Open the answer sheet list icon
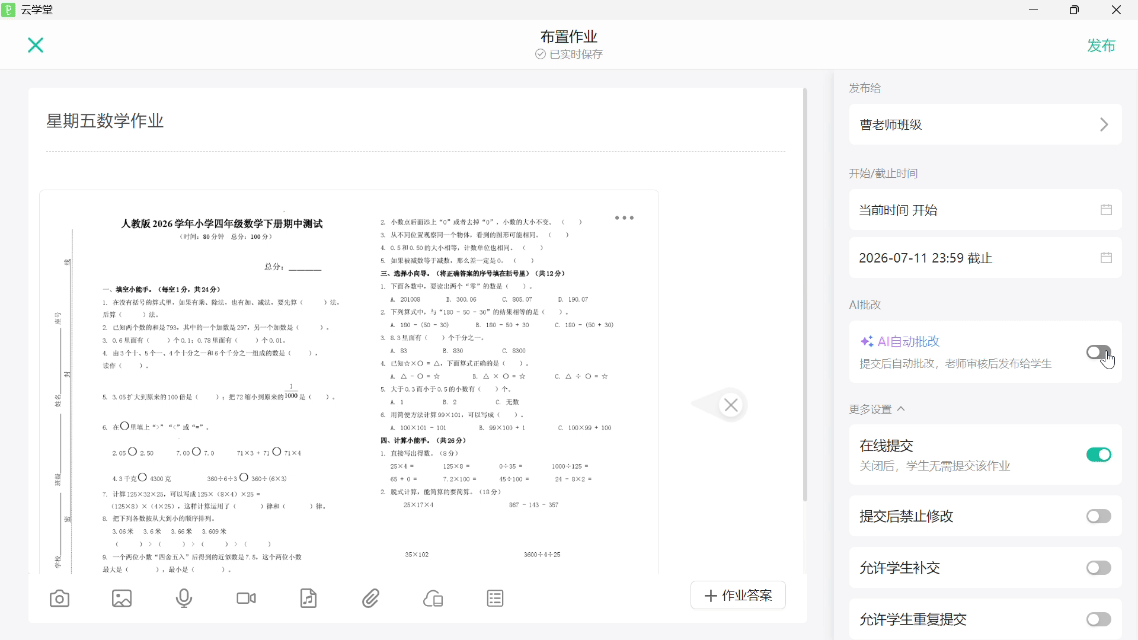 click(495, 599)
